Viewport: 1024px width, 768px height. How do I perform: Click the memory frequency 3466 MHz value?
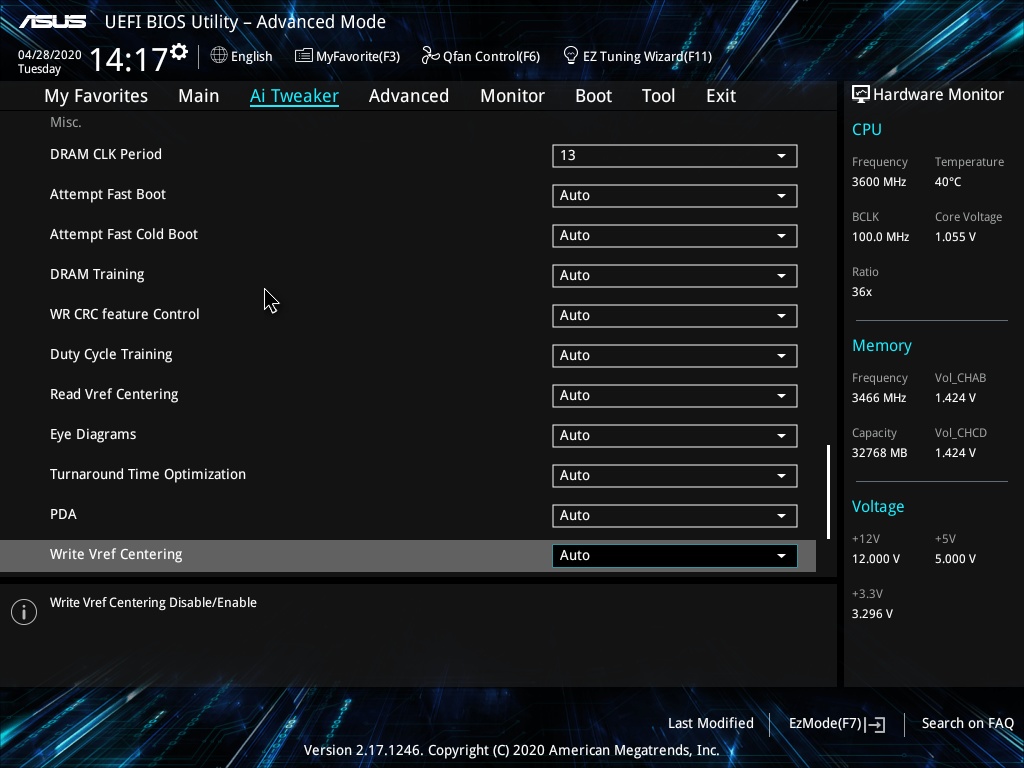879,398
